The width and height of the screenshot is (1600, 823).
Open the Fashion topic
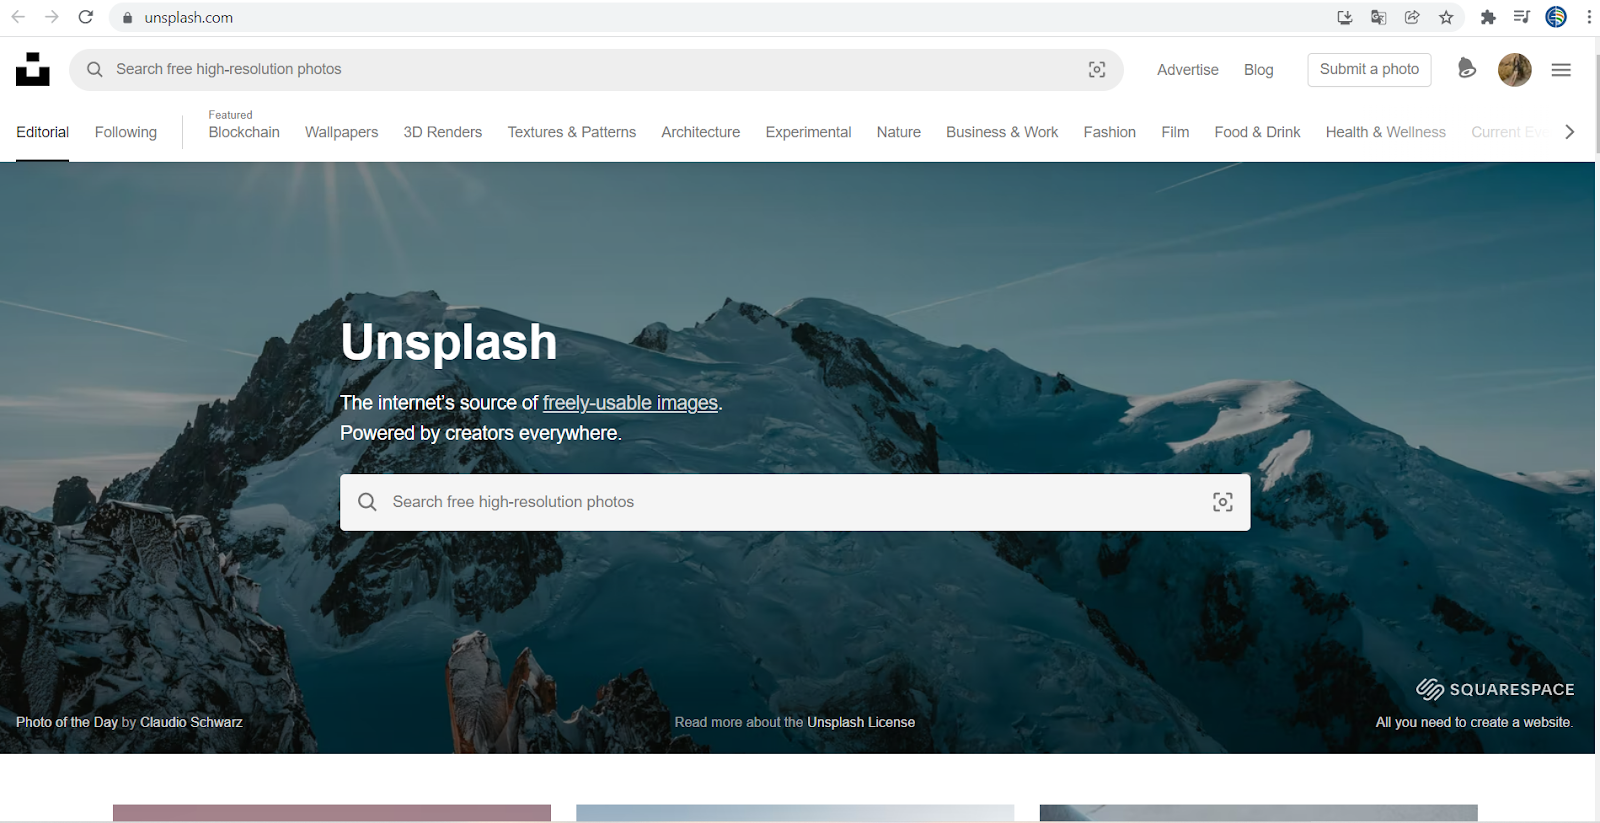click(x=1110, y=132)
